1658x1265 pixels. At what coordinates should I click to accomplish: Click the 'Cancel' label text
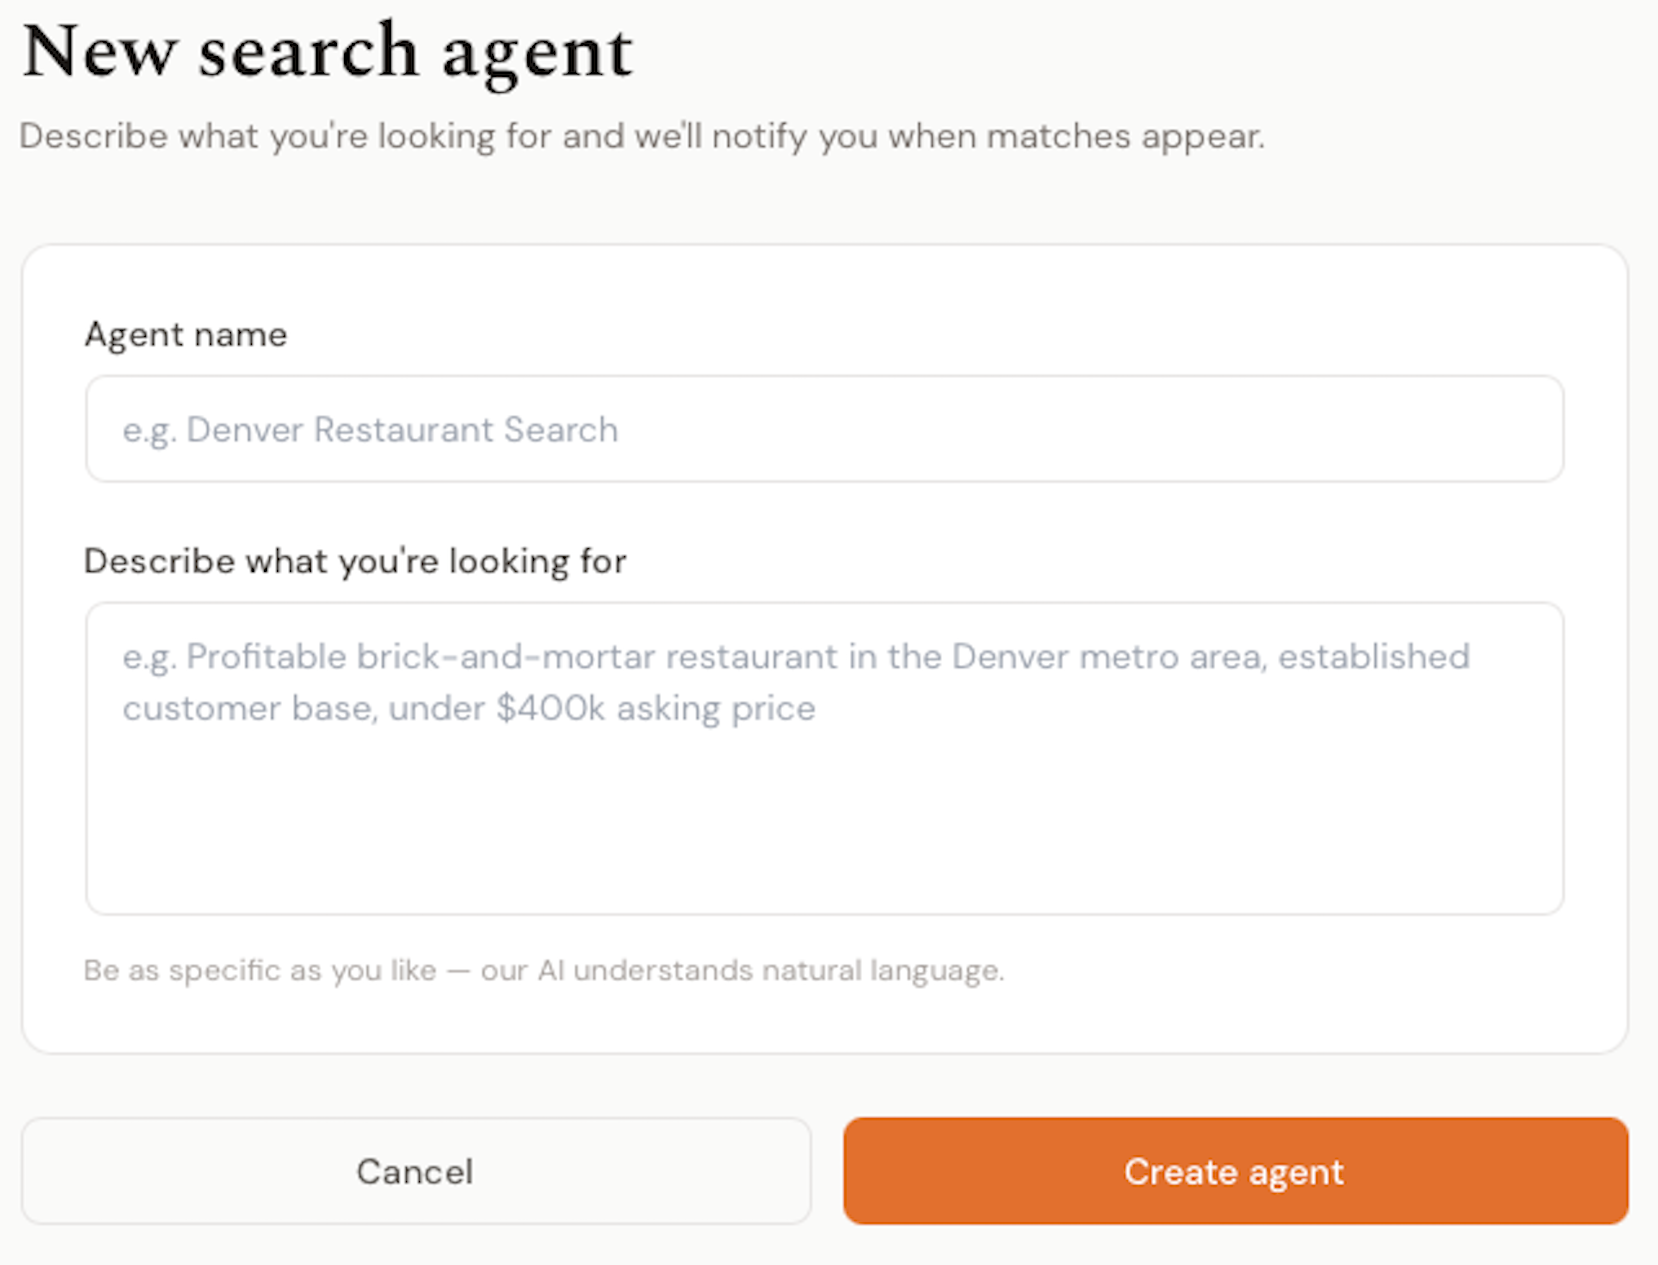[x=415, y=1172]
